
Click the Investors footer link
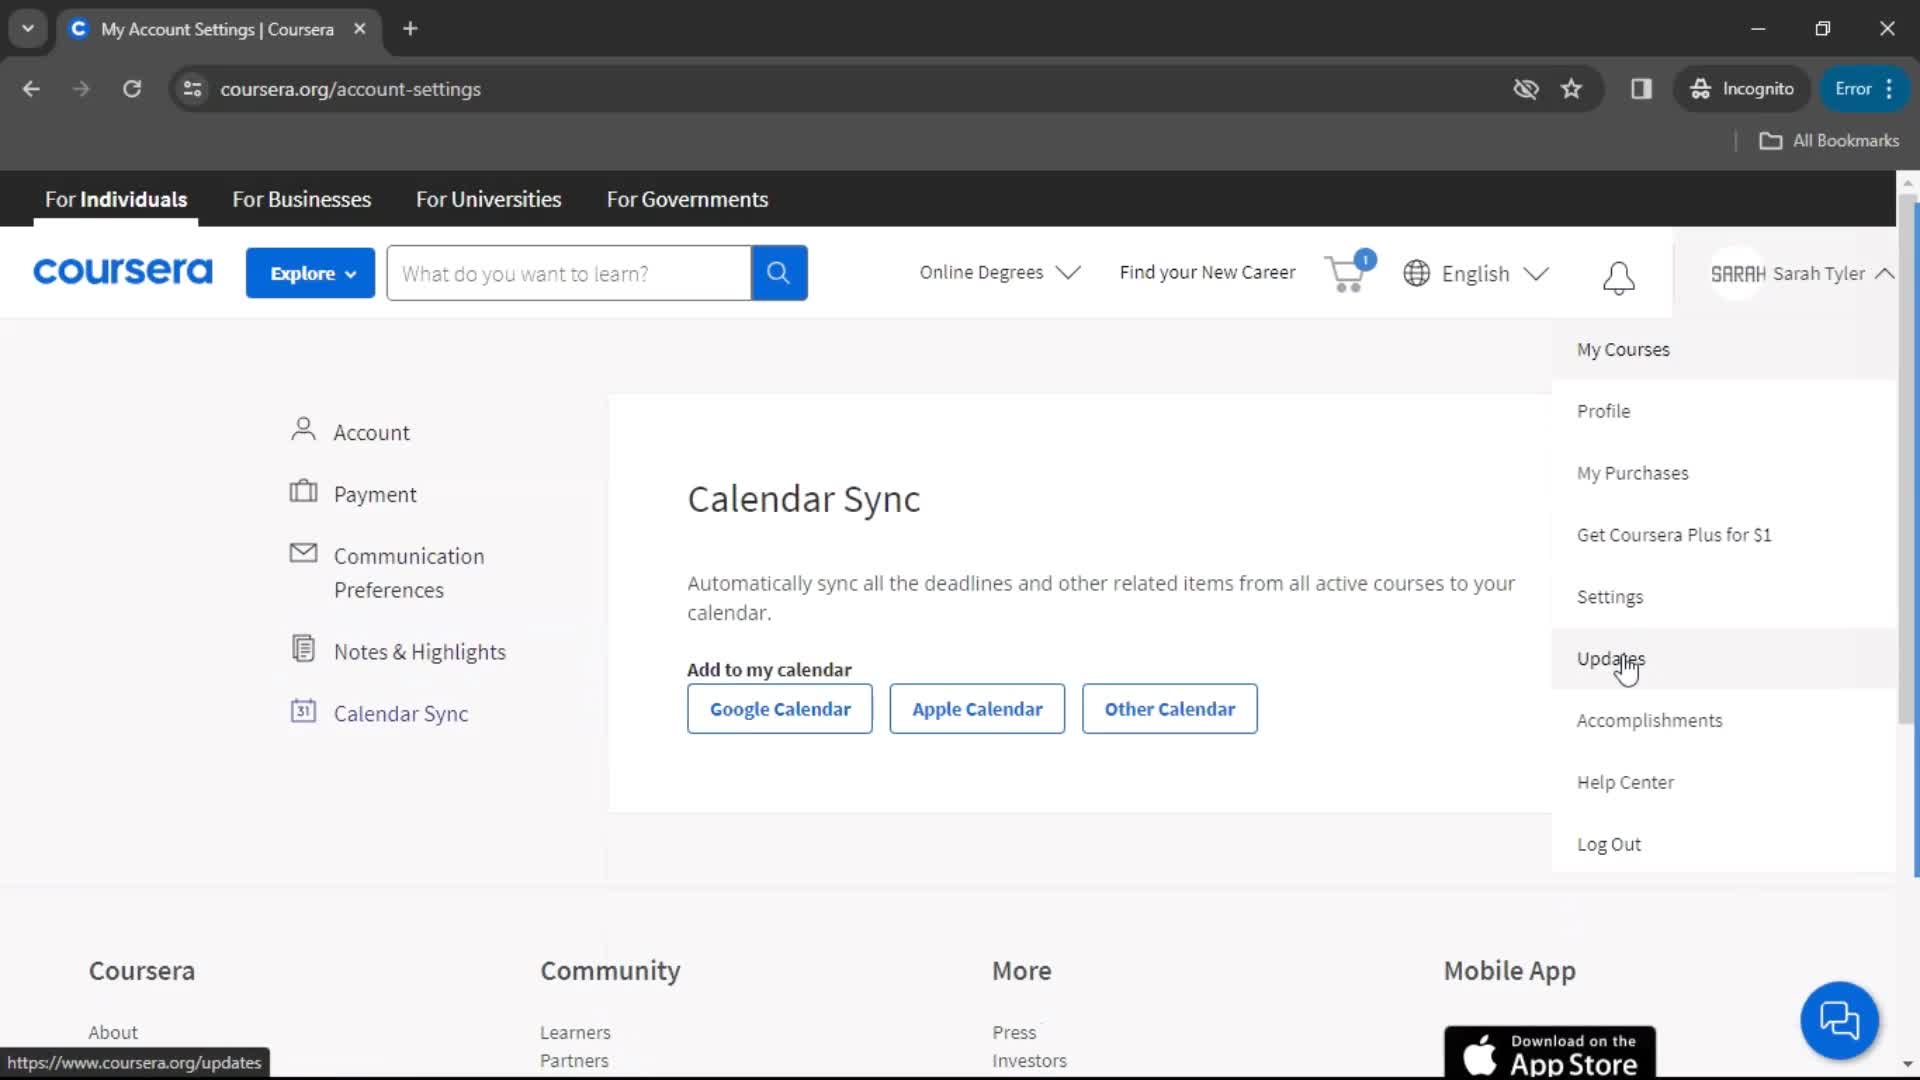coord(1029,1060)
